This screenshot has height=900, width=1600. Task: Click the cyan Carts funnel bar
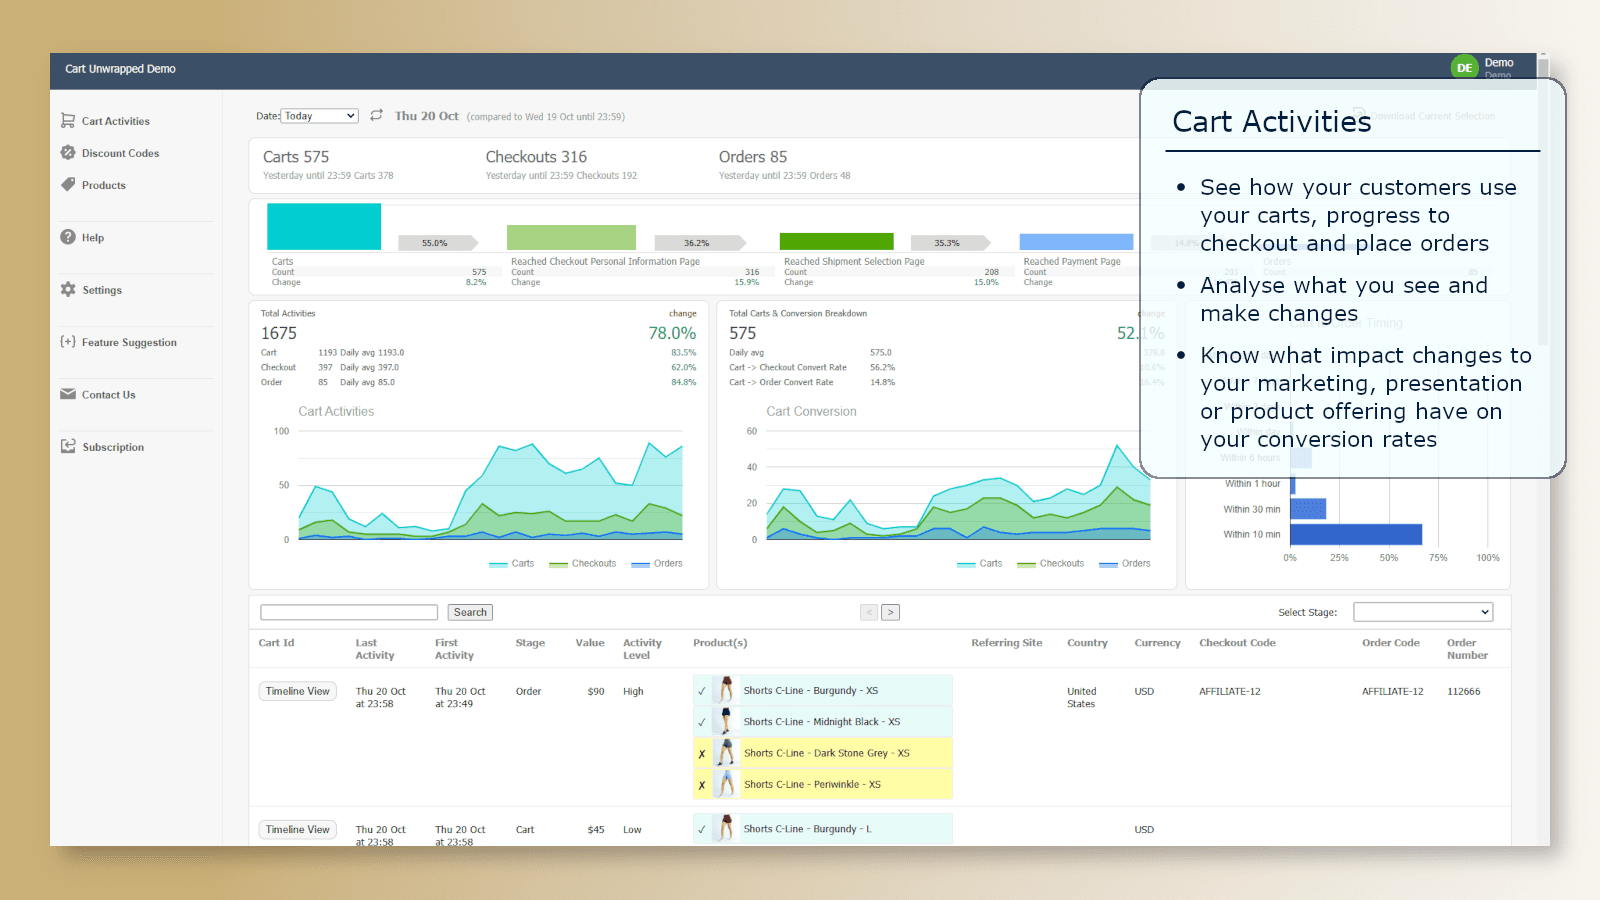[x=324, y=226]
